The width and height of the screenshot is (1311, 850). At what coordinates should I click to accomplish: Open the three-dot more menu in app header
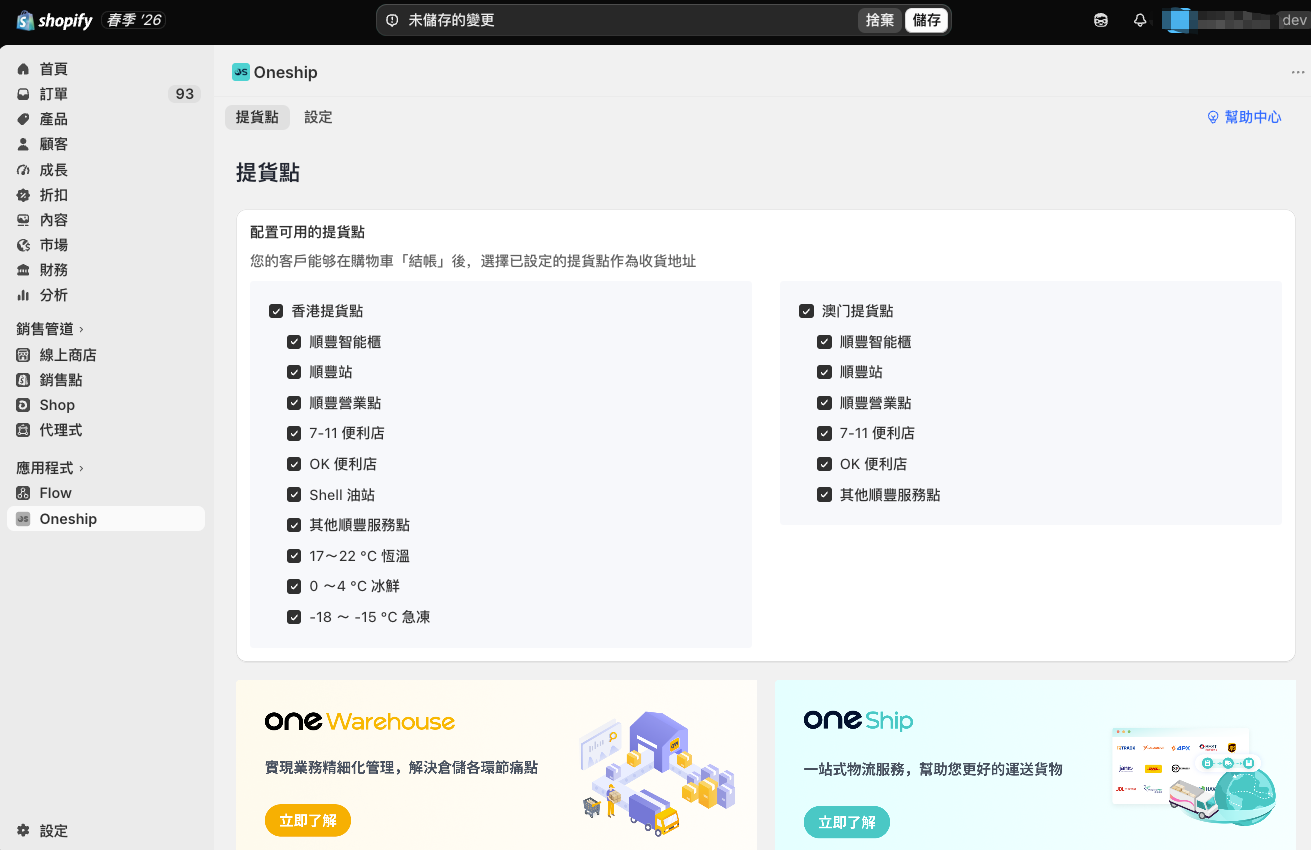(1298, 72)
